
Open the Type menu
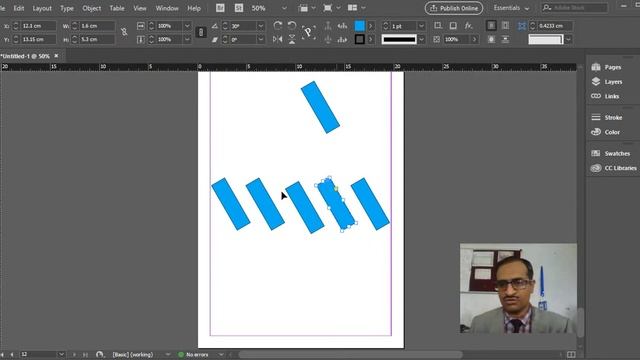(67, 8)
